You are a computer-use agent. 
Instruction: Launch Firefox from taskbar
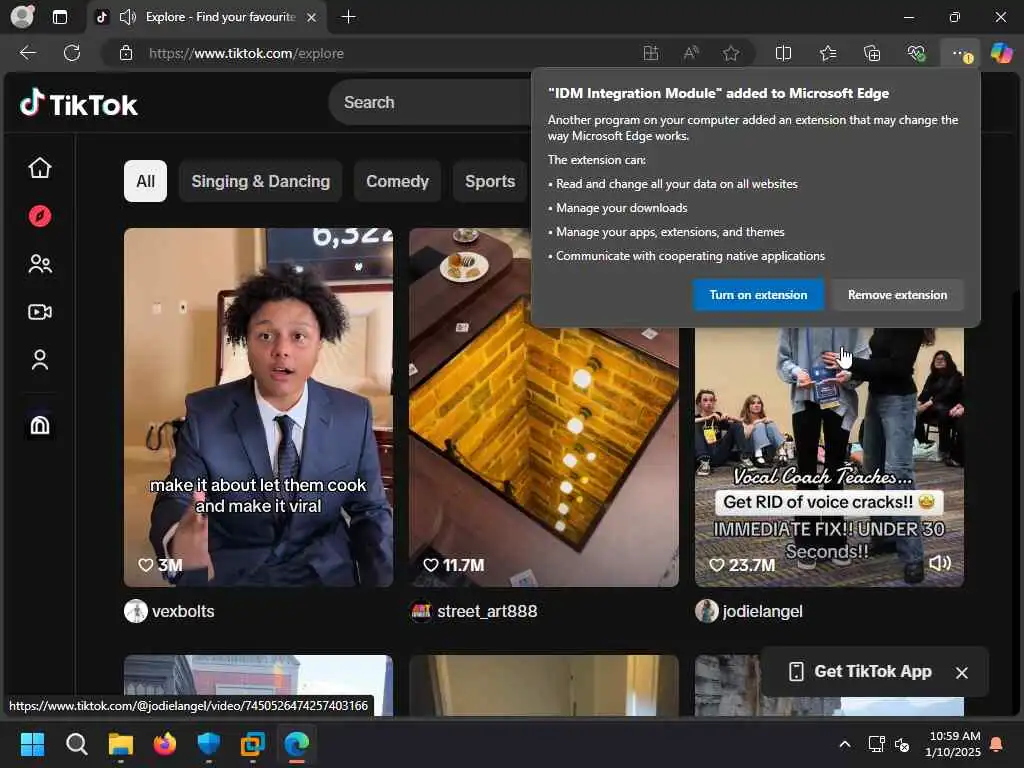(165, 744)
